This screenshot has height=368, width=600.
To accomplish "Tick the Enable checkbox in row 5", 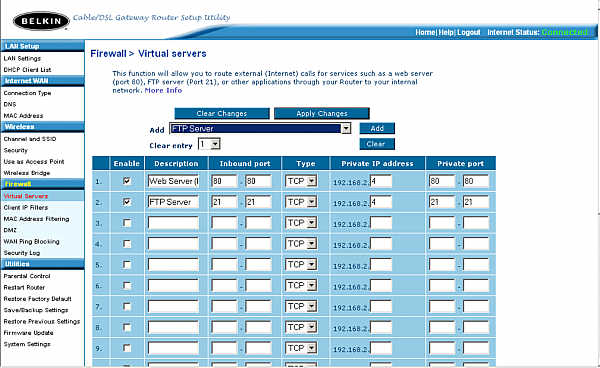I will [127, 264].
